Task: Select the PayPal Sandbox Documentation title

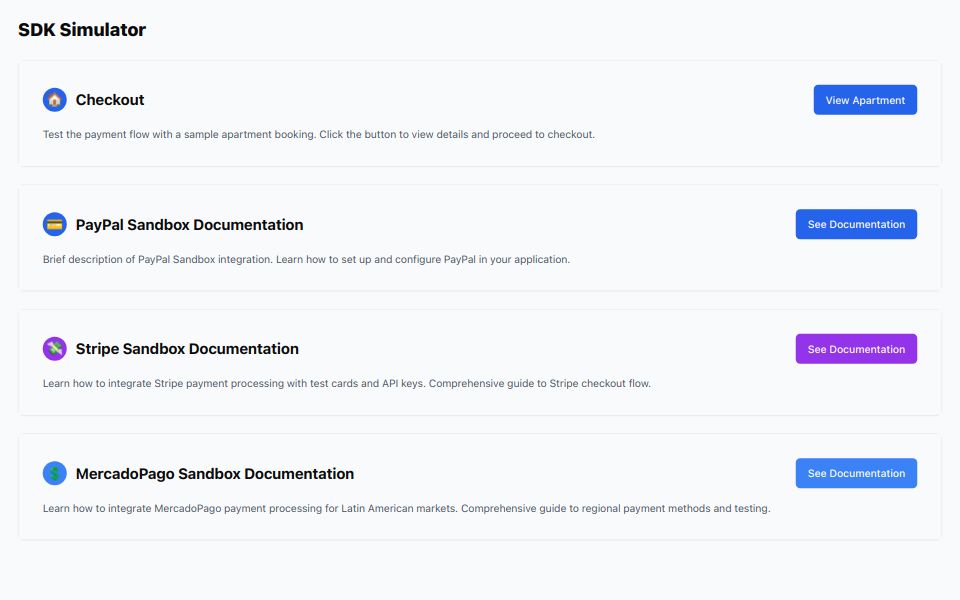Action: (x=190, y=224)
